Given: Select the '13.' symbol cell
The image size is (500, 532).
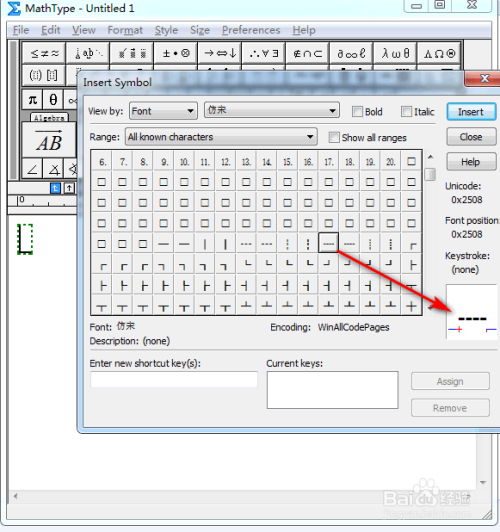Looking at the screenshot, I should [246, 162].
